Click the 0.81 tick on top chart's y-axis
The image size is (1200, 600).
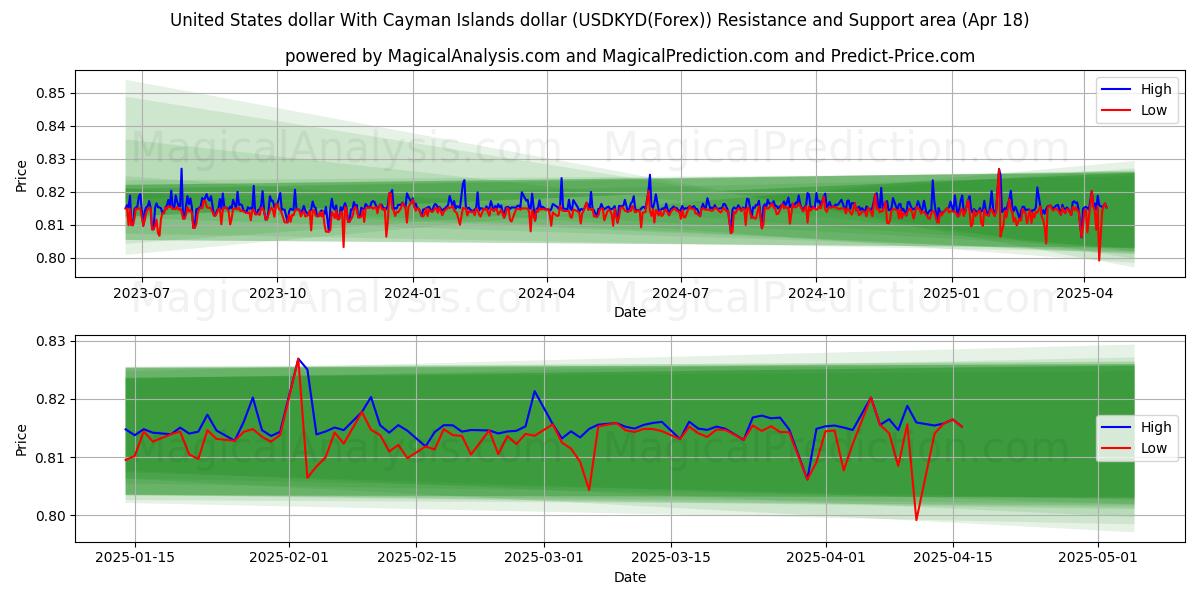tap(51, 225)
